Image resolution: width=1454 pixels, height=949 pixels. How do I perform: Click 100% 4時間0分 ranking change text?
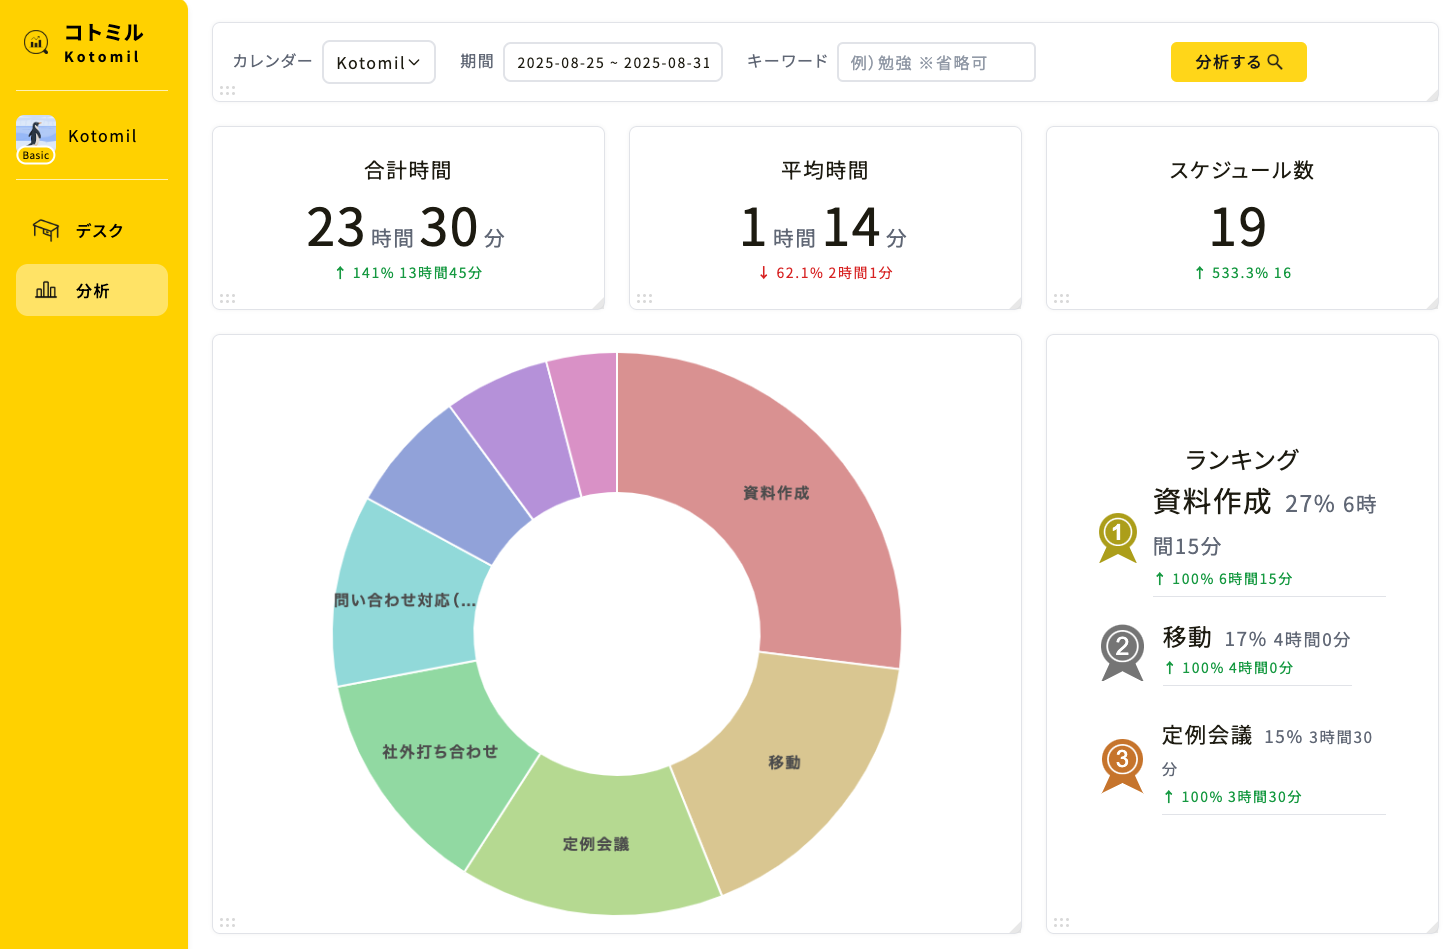(1228, 668)
